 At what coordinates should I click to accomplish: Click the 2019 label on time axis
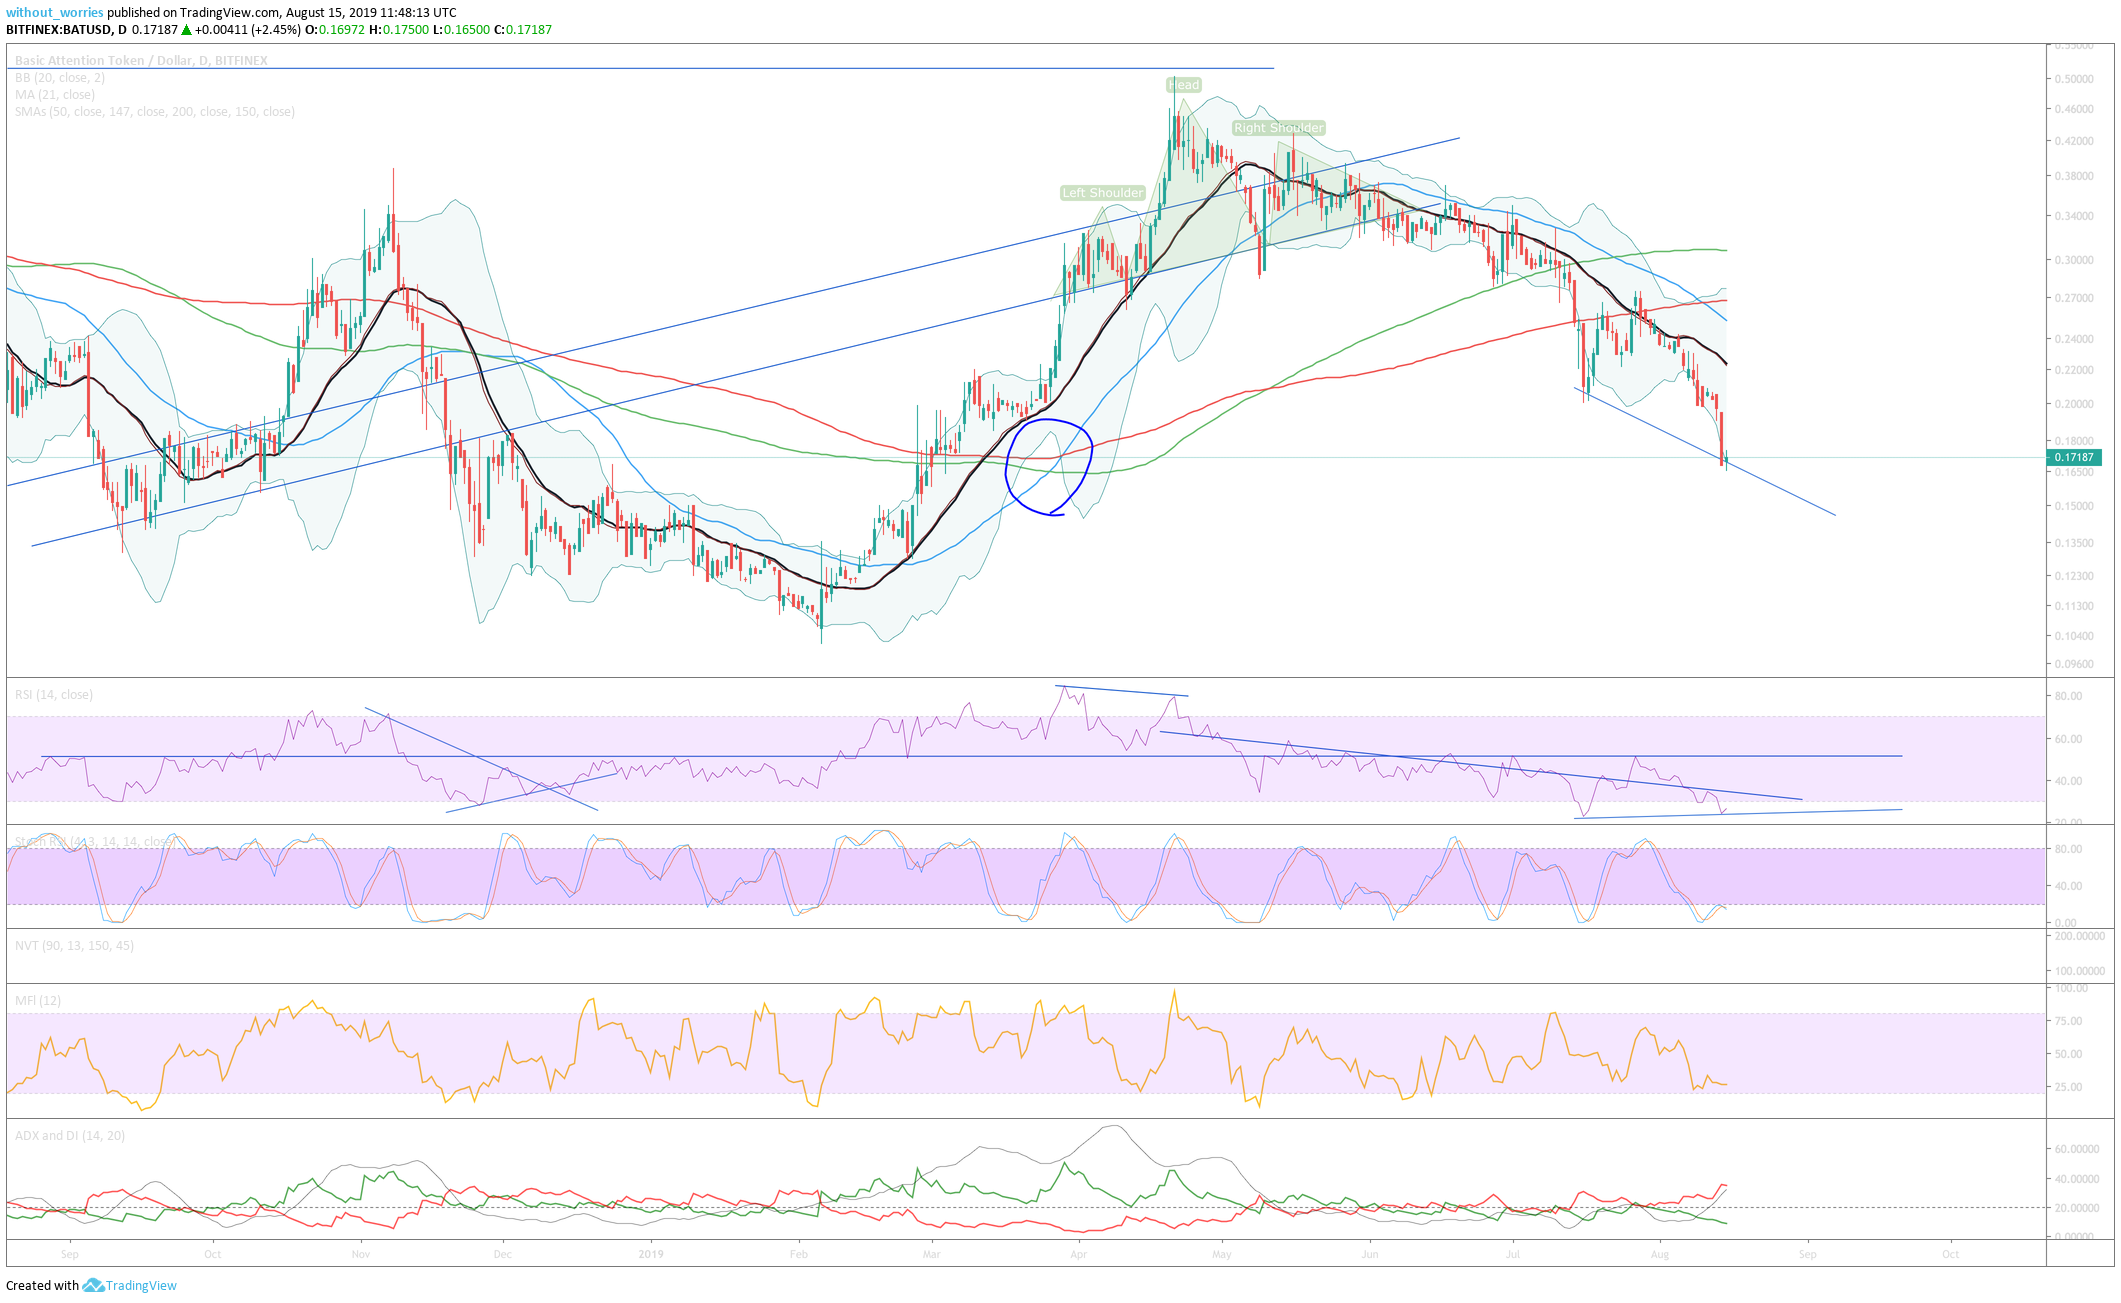pyautogui.click(x=651, y=1254)
